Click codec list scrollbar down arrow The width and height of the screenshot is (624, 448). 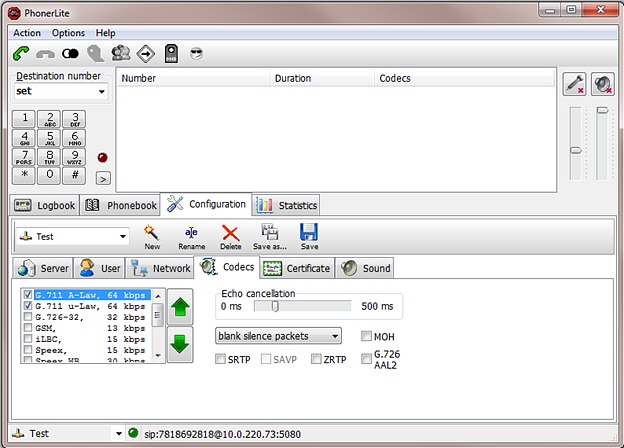coord(158,355)
